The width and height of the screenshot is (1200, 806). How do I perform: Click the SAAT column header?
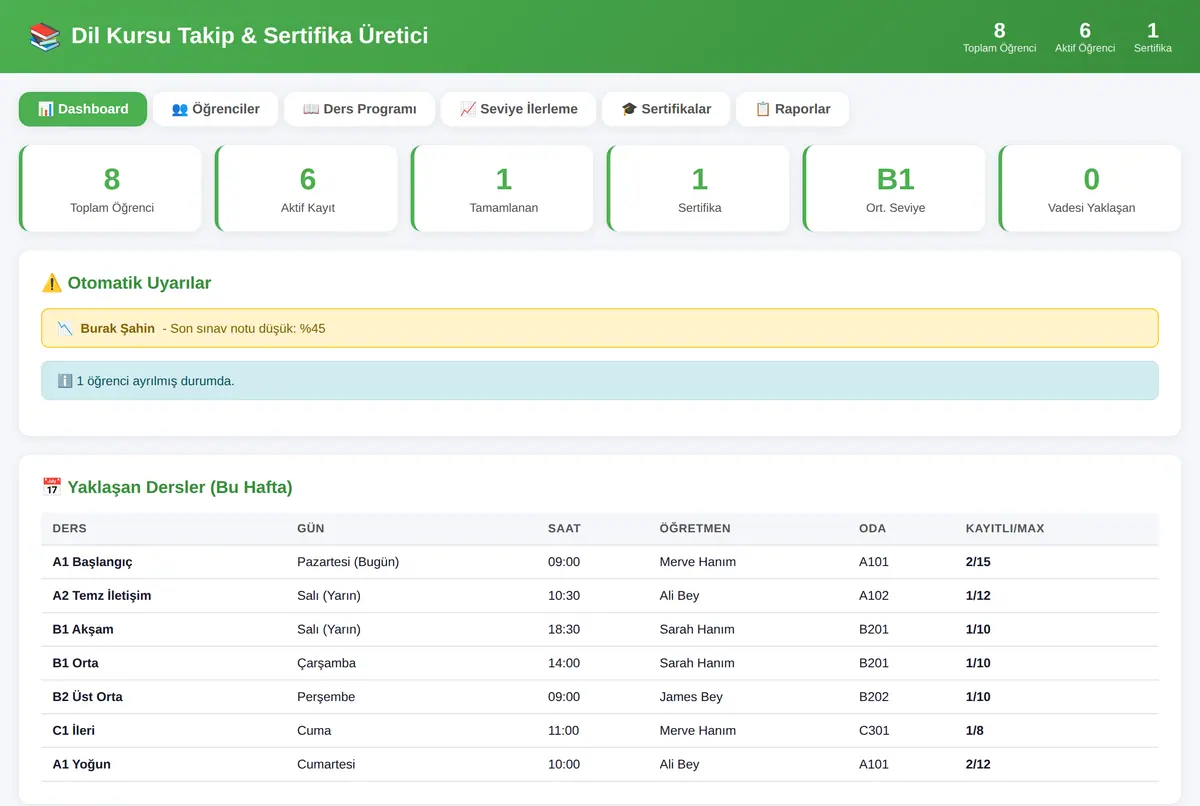(x=564, y=528)
